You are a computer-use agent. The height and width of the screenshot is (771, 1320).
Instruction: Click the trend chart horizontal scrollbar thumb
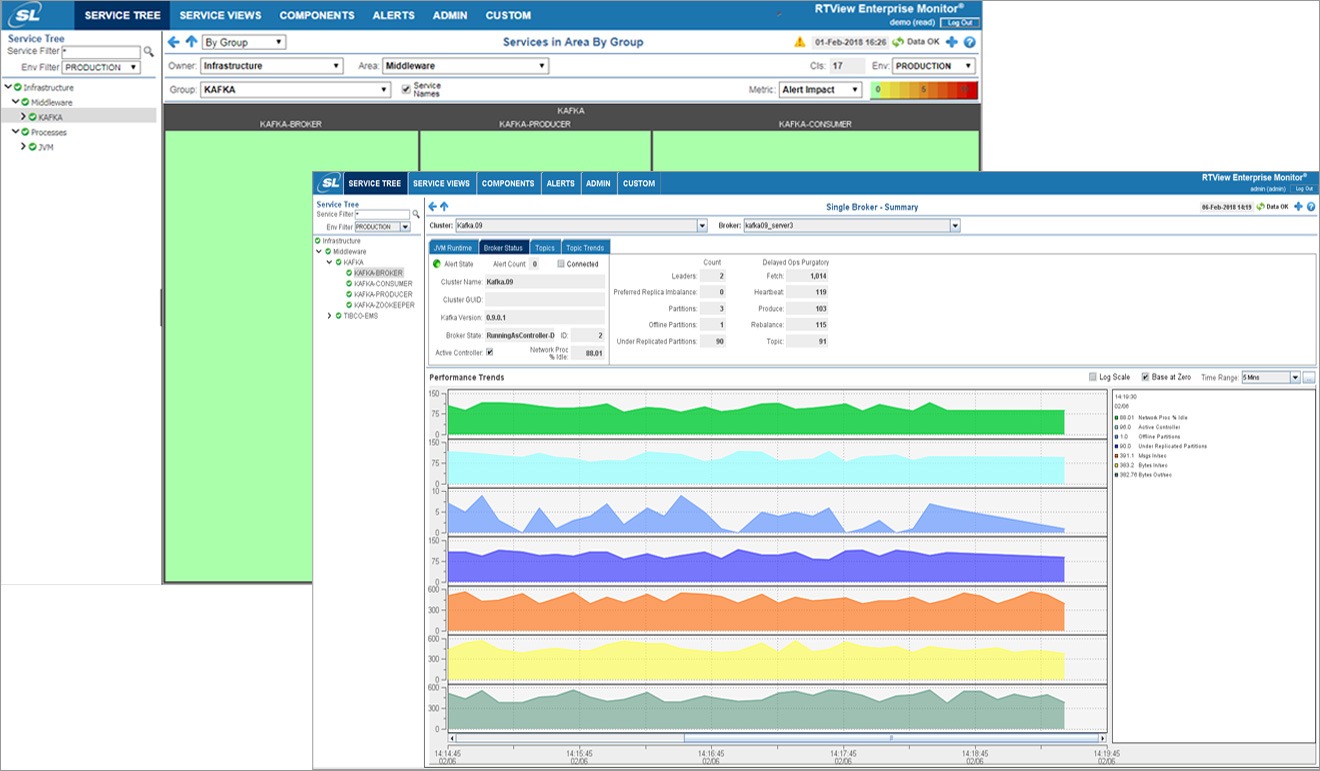890,738
